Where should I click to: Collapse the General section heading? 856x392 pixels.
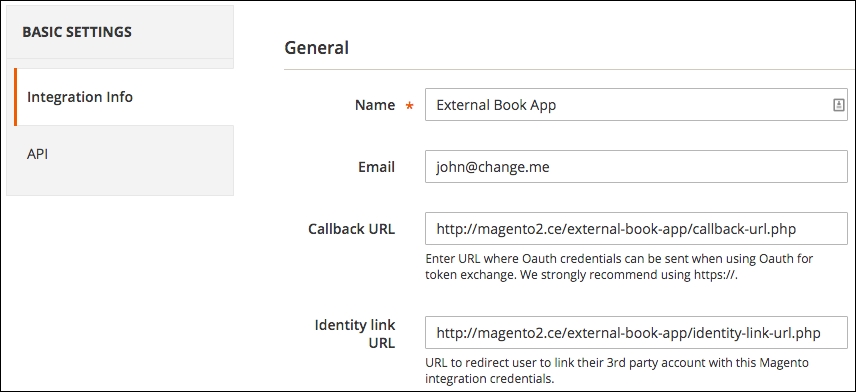pyautogui.click(x=317, y=47)
